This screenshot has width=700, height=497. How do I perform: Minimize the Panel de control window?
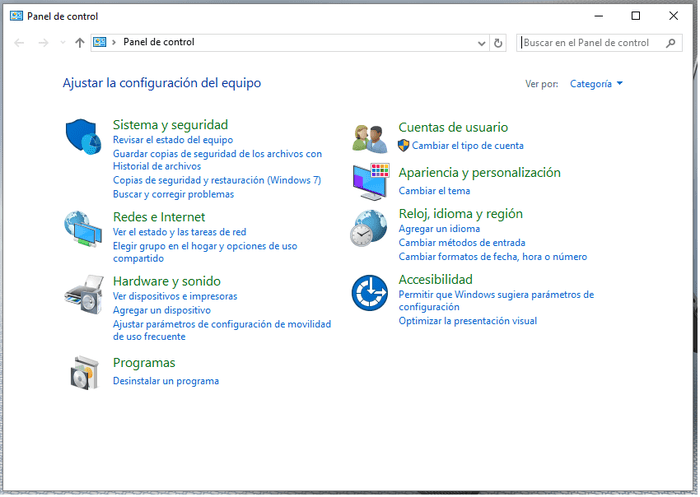[599, 17]
